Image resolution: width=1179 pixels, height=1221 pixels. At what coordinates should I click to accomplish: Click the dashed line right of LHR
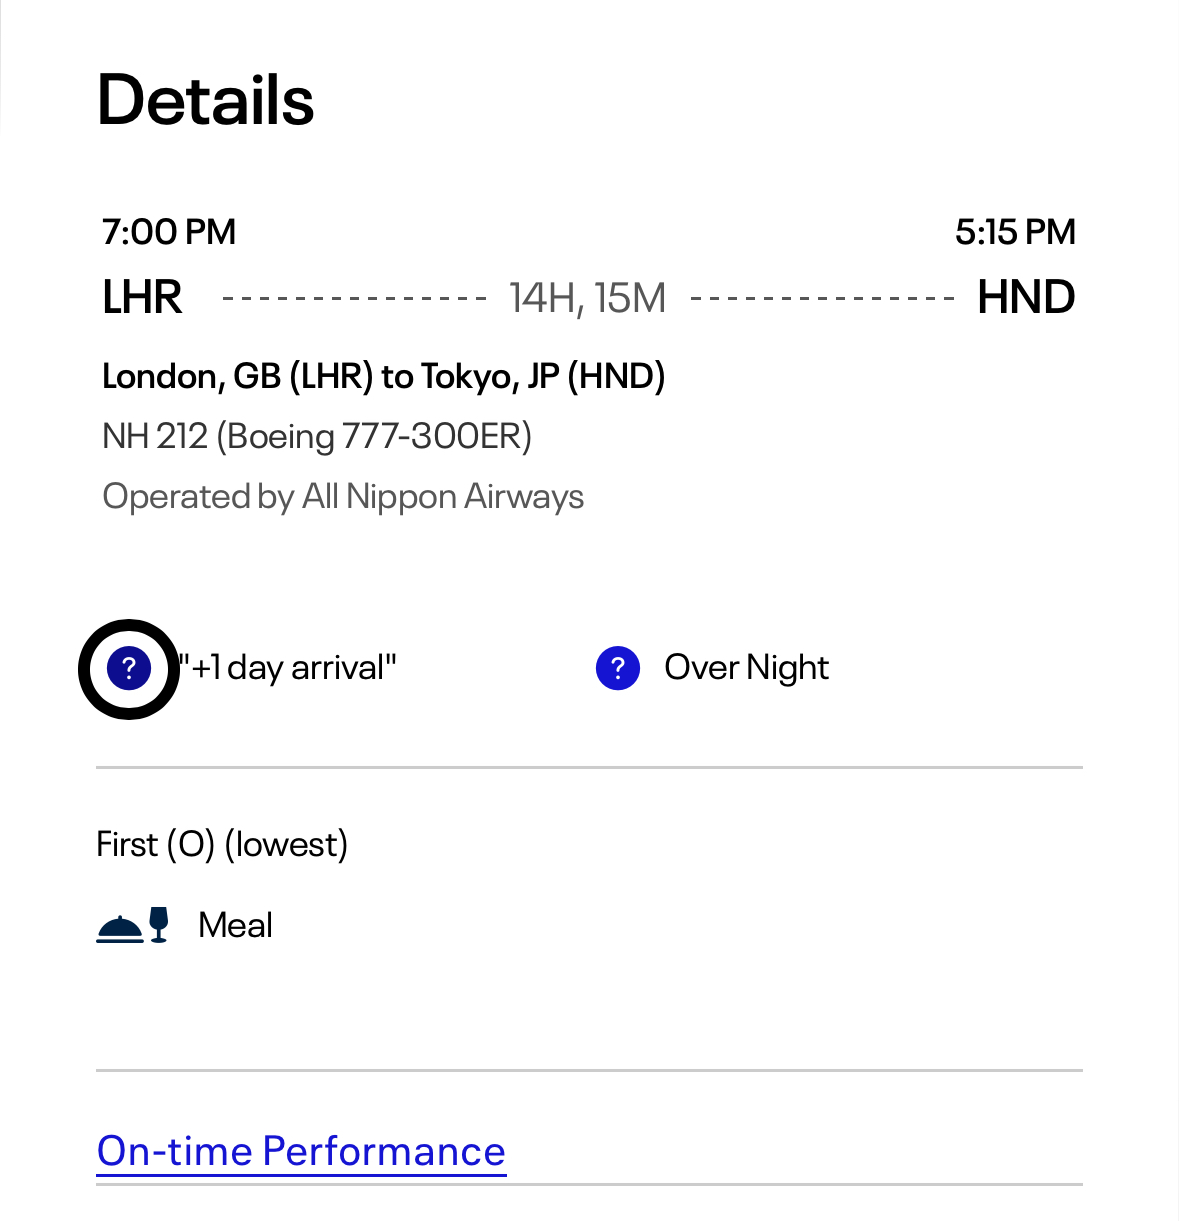(x=354, y=298)
